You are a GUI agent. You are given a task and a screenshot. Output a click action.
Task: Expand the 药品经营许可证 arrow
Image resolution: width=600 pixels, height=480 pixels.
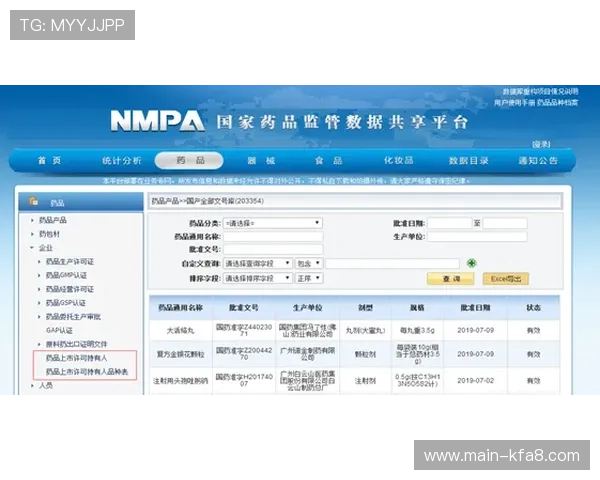(39, 289)
